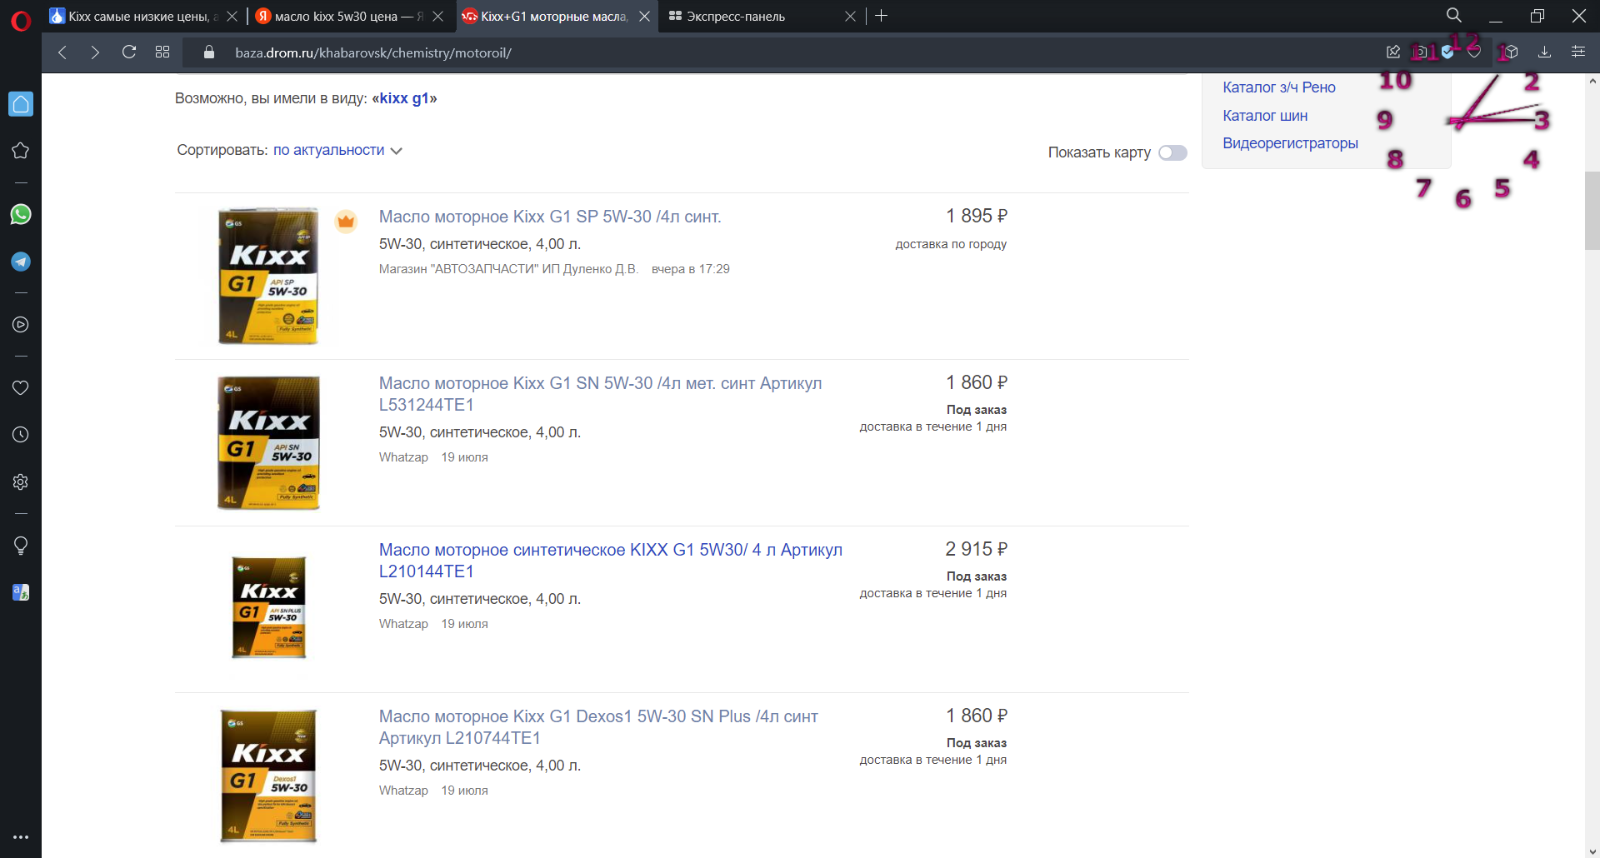Open the Kixx G1 Dexos1 canister thumbnail

269,776
